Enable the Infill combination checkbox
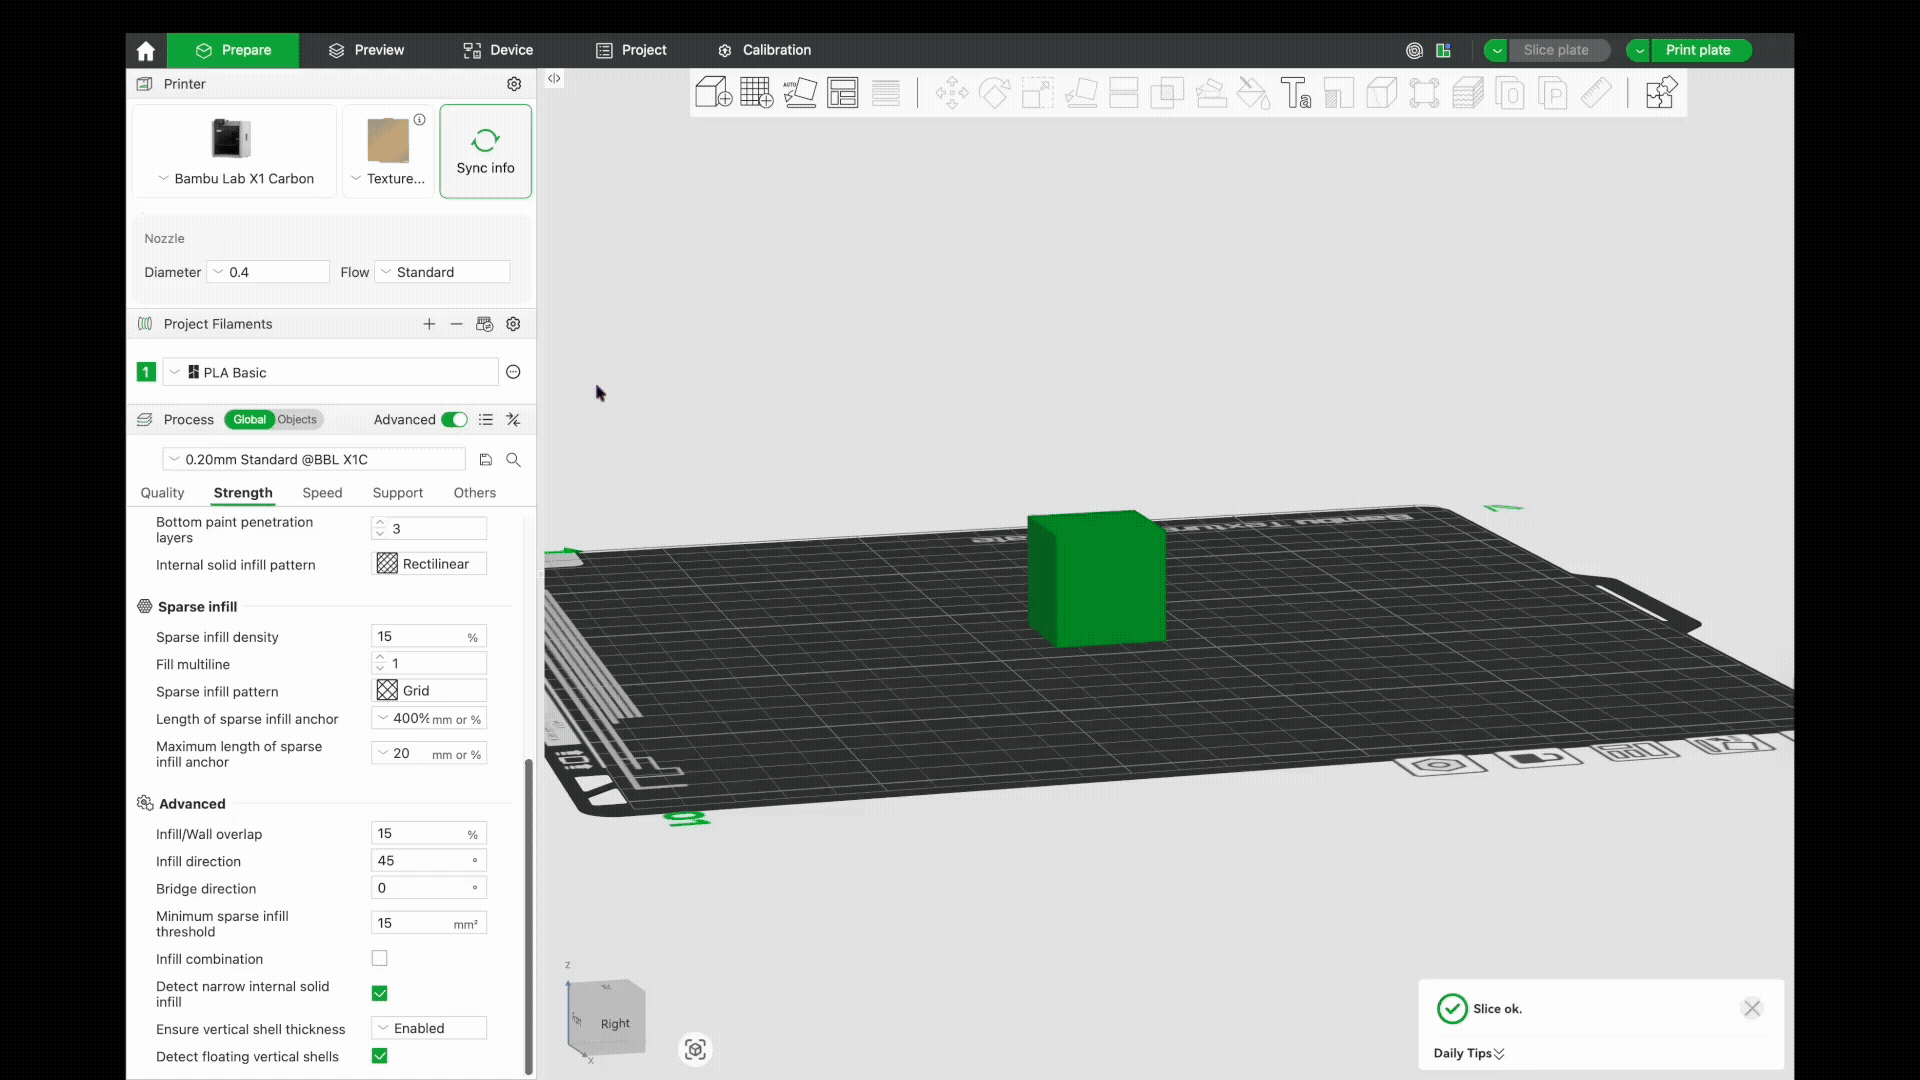 pyautogui.click(x=380, y=958)
